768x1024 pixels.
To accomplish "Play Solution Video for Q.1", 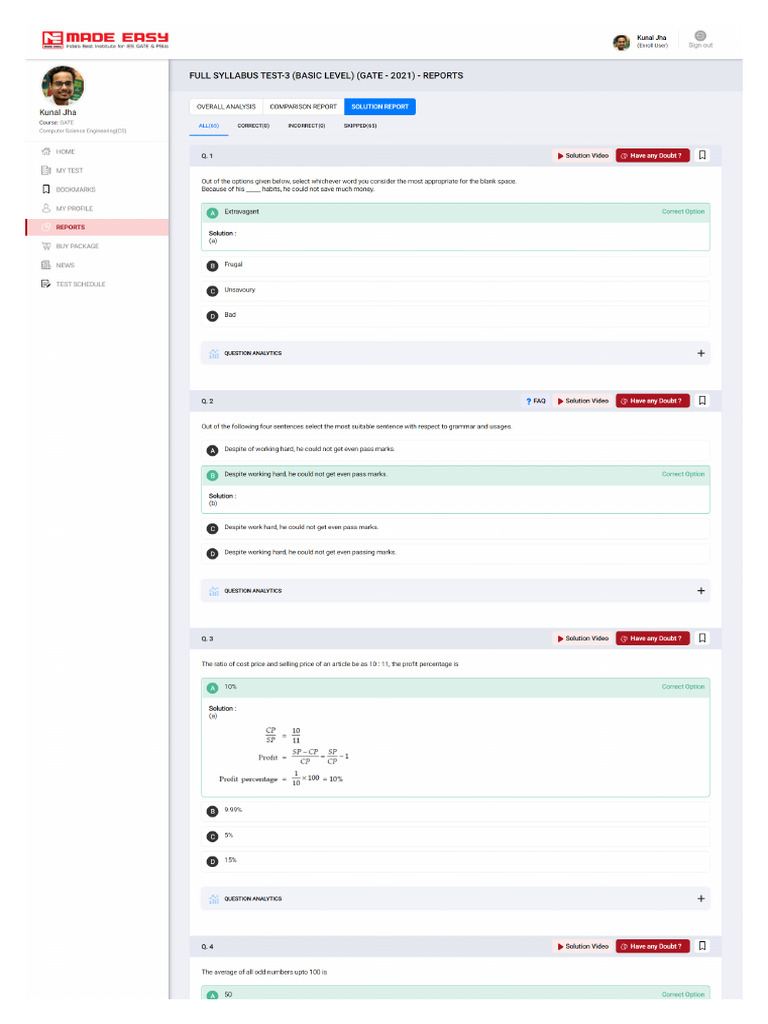I will (583, 156).
